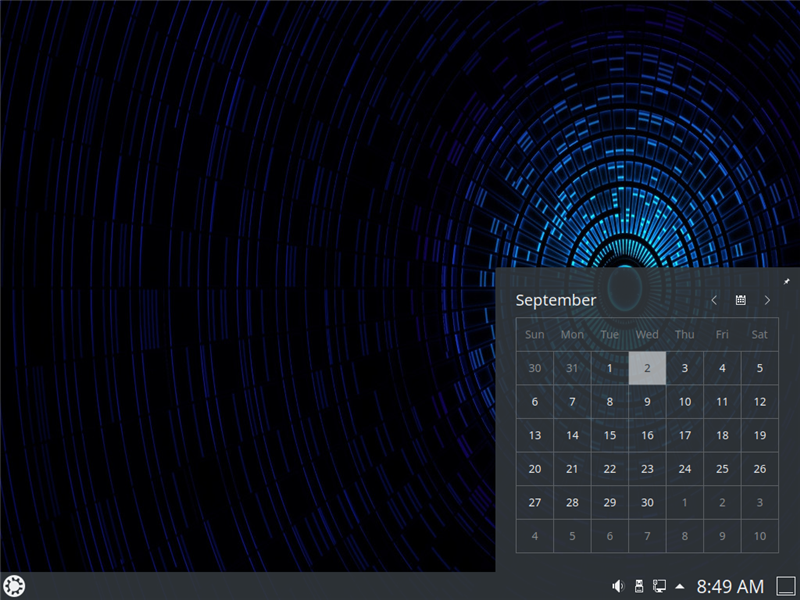Click the September month heading
The width and height of the screenshot is (800, 600).
click(556, 300)
